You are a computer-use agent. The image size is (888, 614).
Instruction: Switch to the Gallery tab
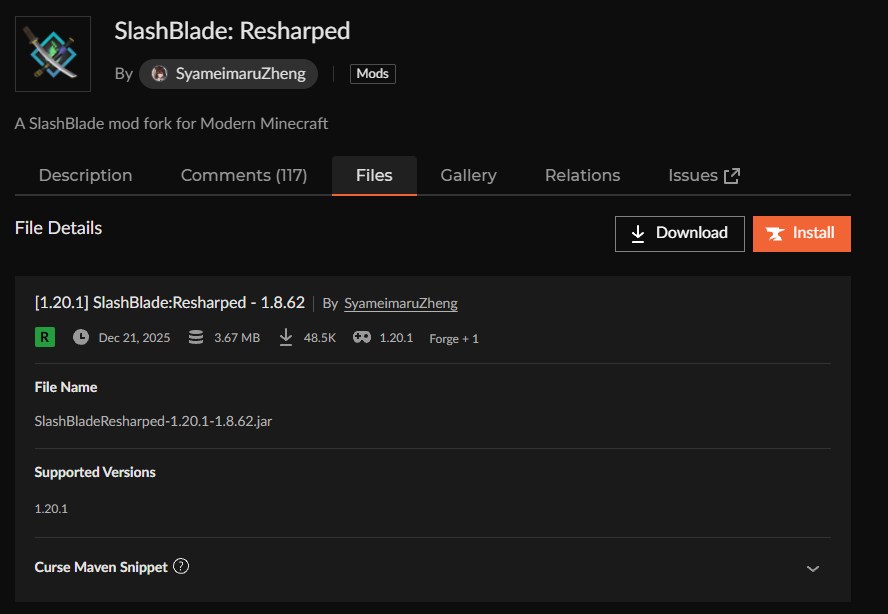click(x=468, y=174)
